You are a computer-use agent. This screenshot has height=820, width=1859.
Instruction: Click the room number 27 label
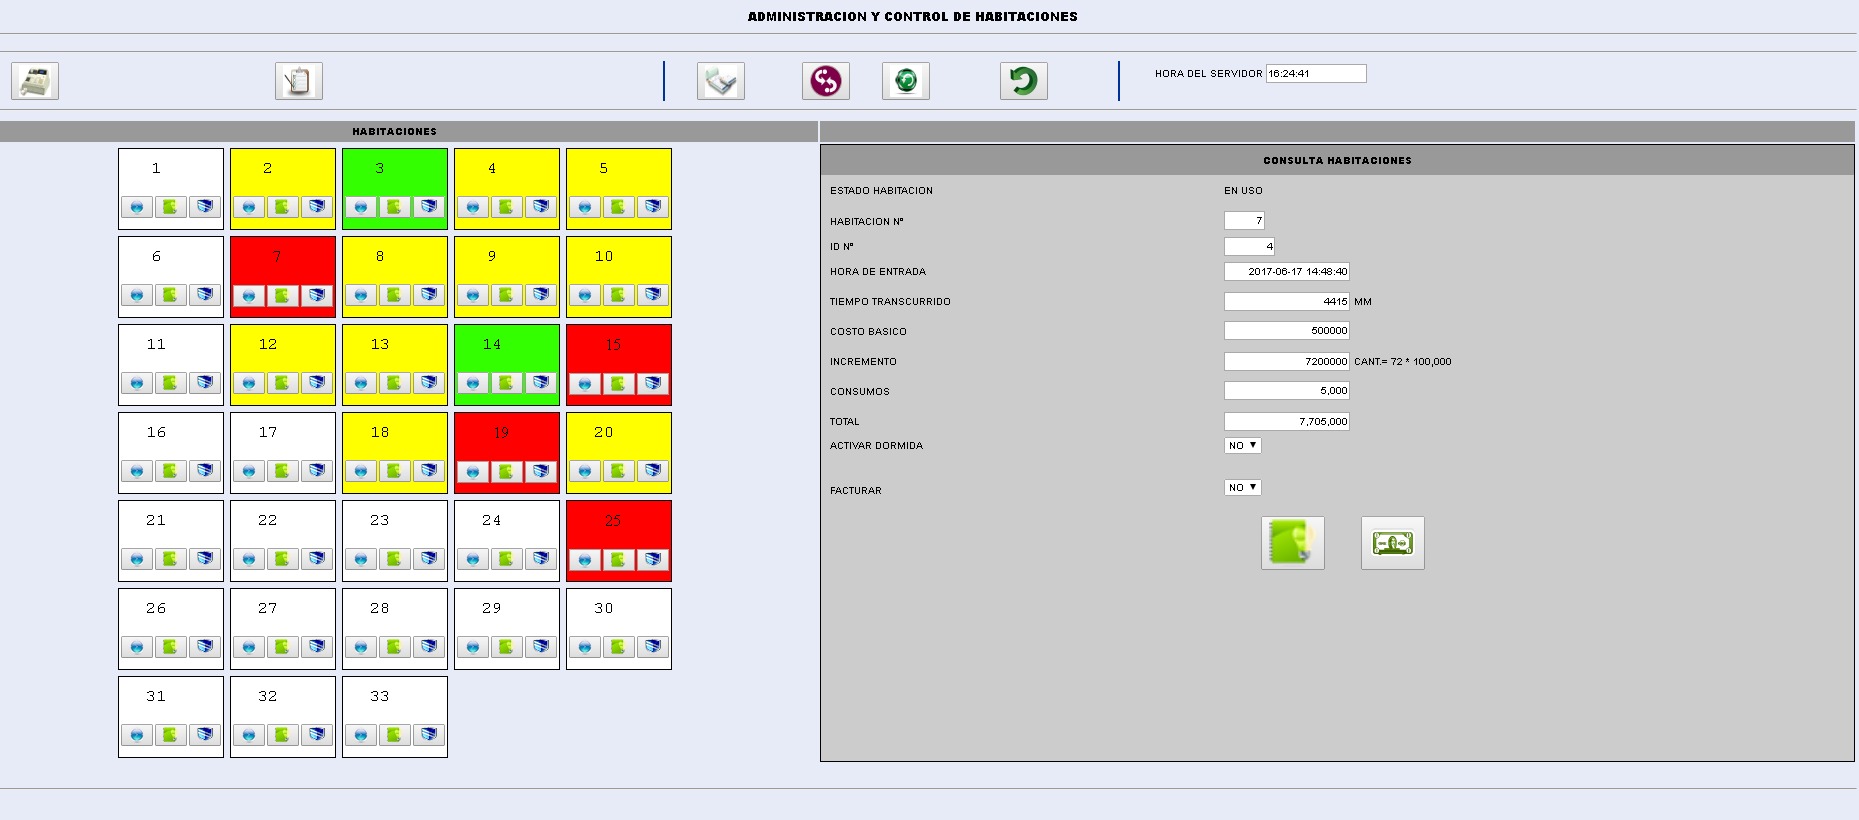coord(268,609)
